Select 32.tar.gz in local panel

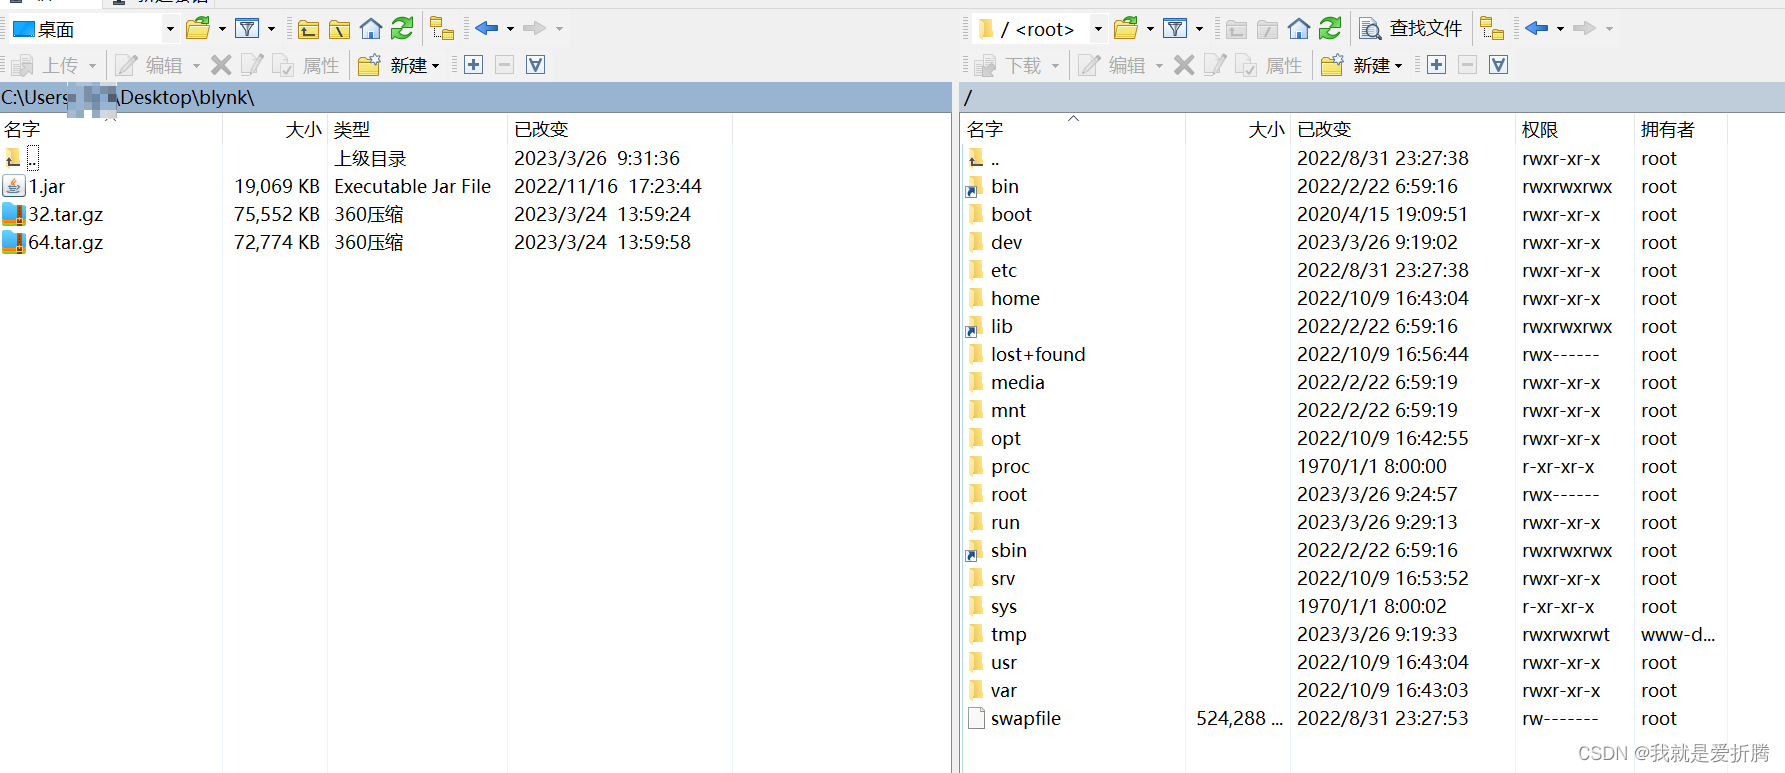coord(66,214)
